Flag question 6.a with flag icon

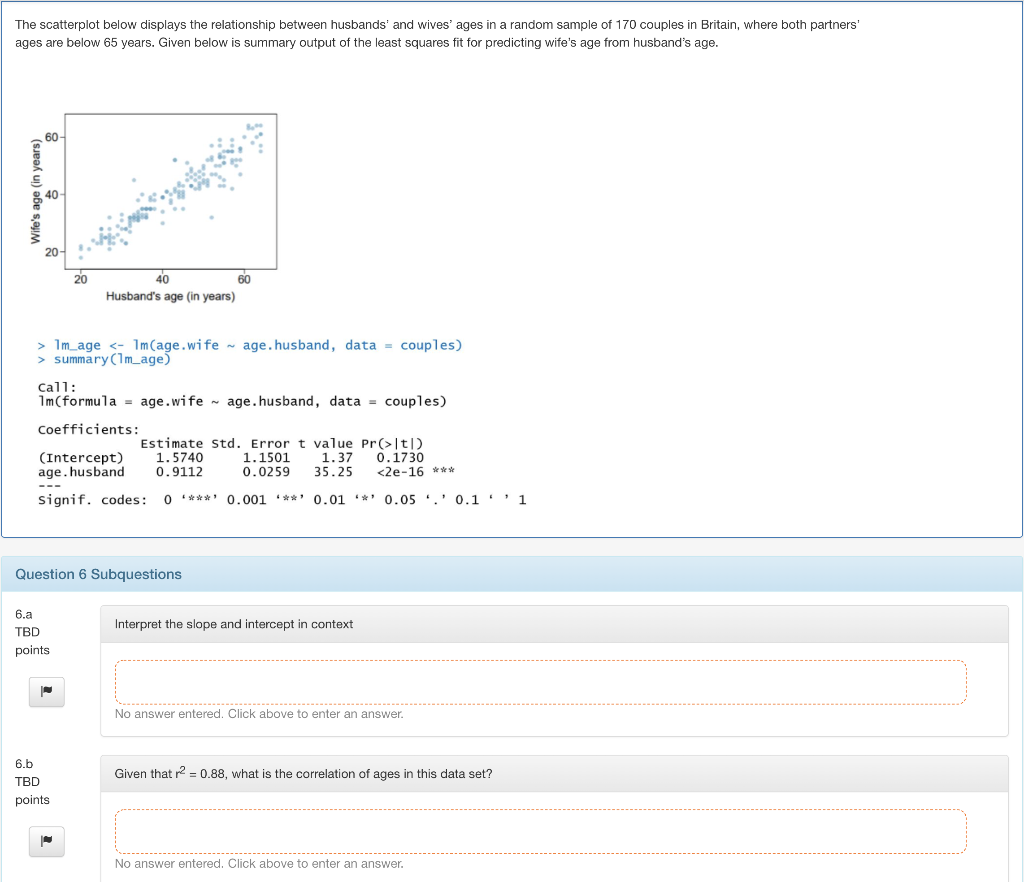click(46, 692)
